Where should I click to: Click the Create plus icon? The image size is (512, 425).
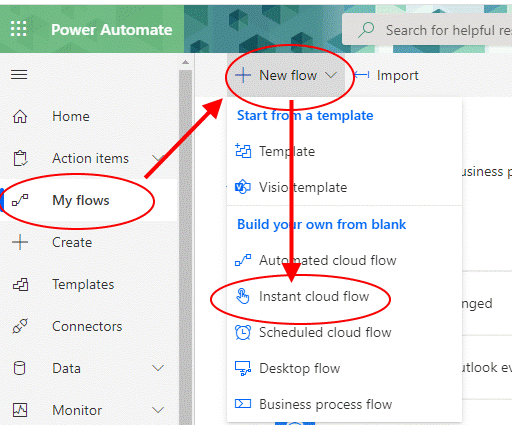(x=20, y=242)
